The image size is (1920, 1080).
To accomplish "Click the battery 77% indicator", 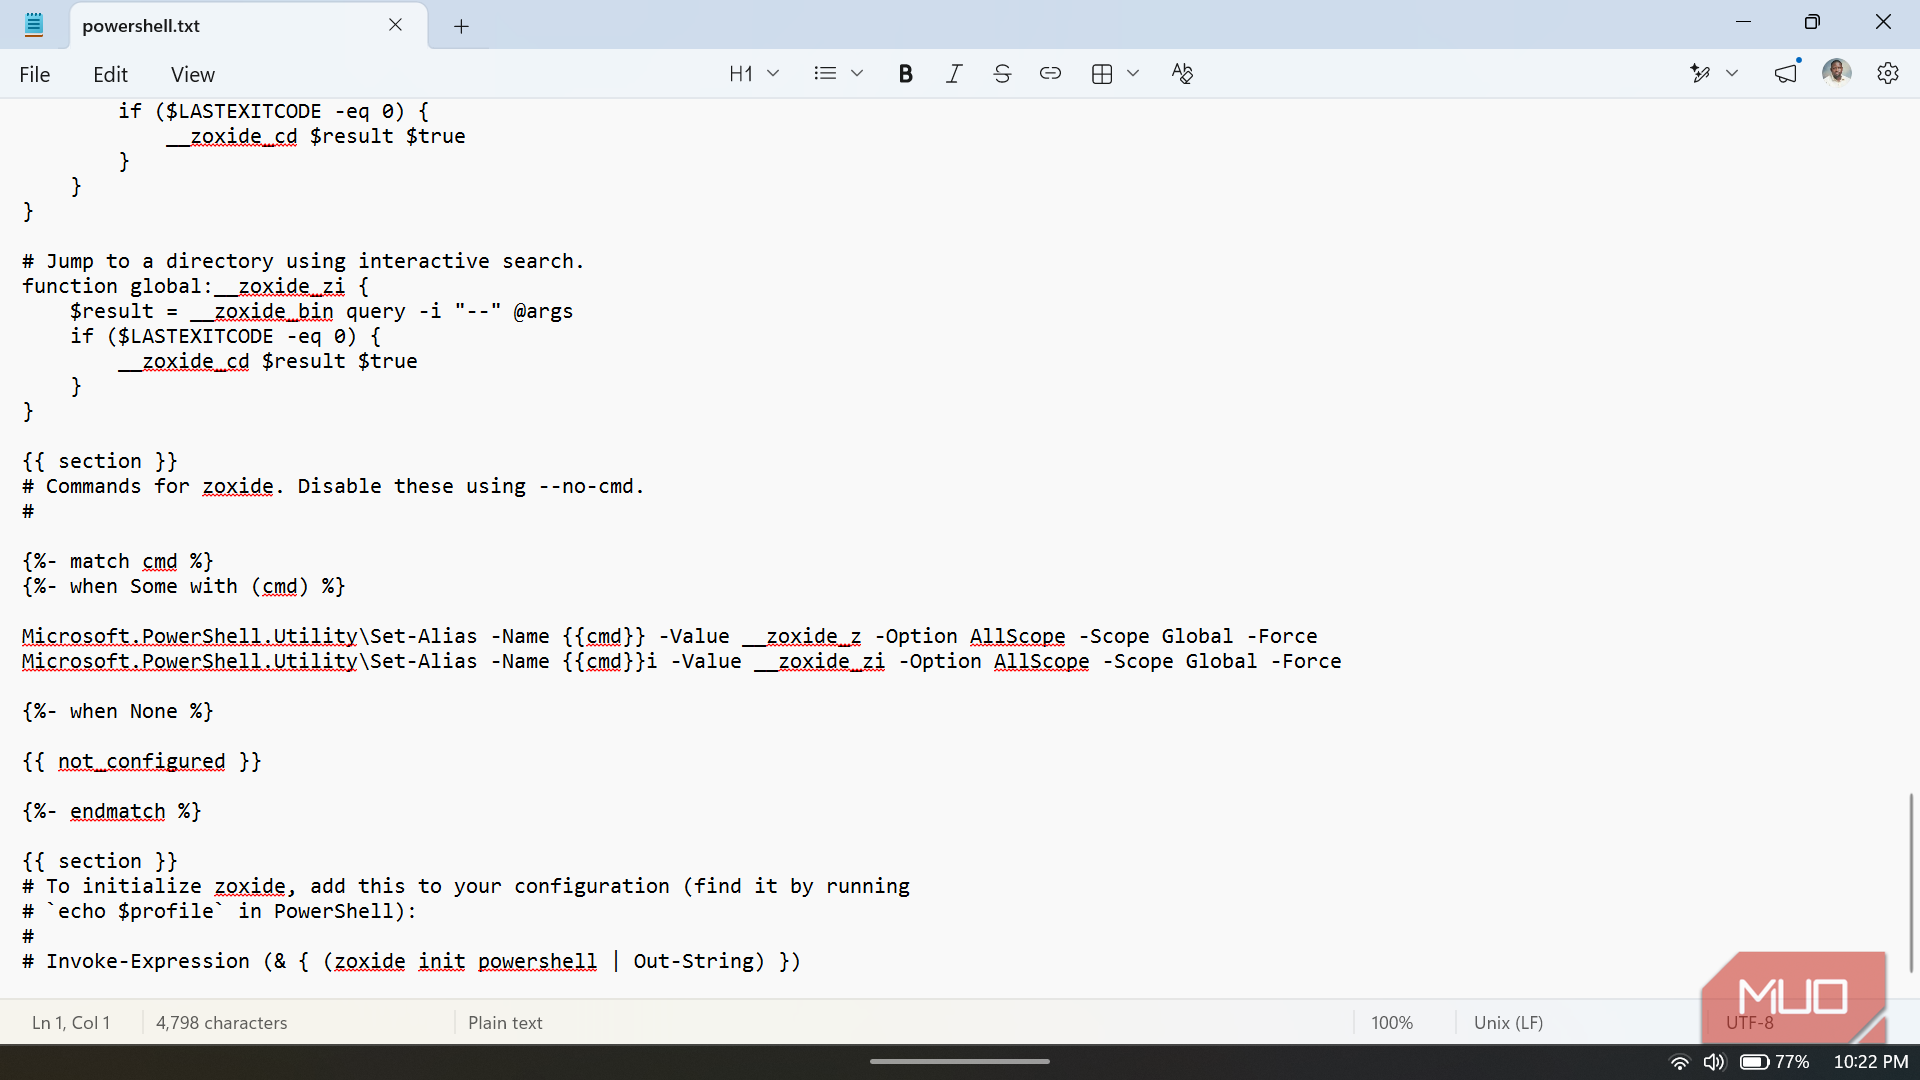I will (x=1775, y=1062).
